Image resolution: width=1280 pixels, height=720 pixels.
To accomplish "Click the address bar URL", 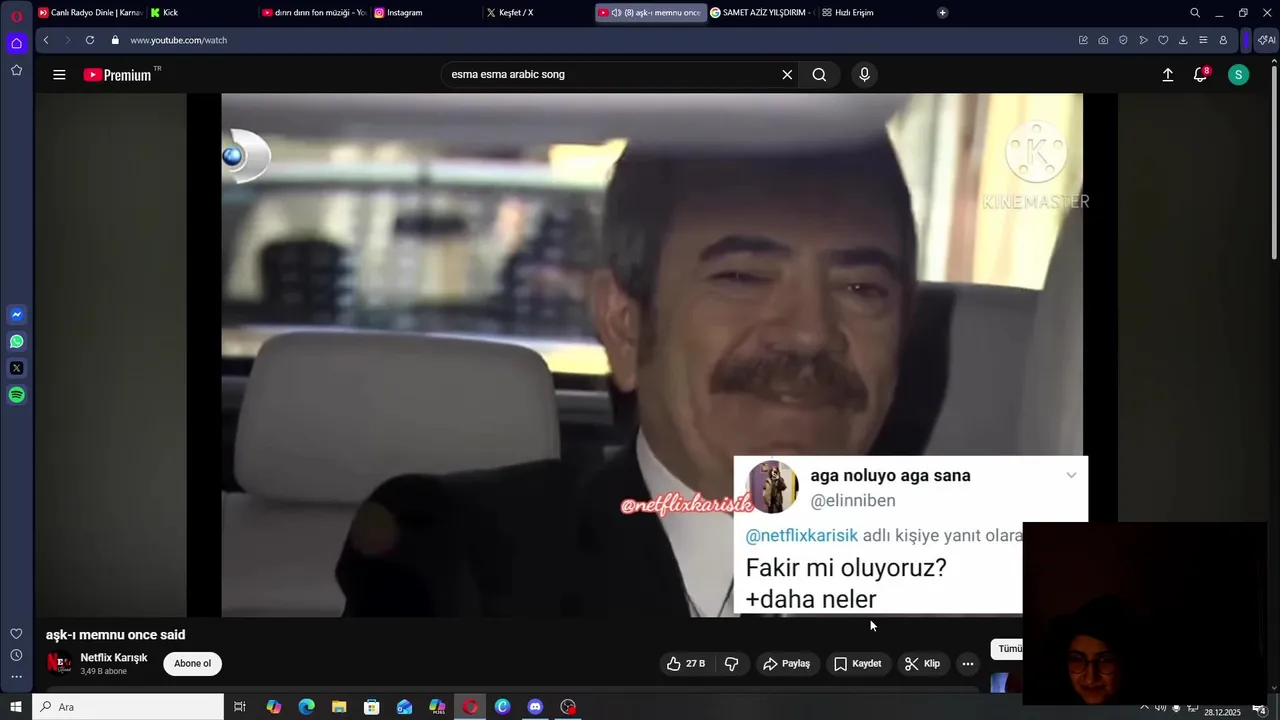I will click(179, 40).
